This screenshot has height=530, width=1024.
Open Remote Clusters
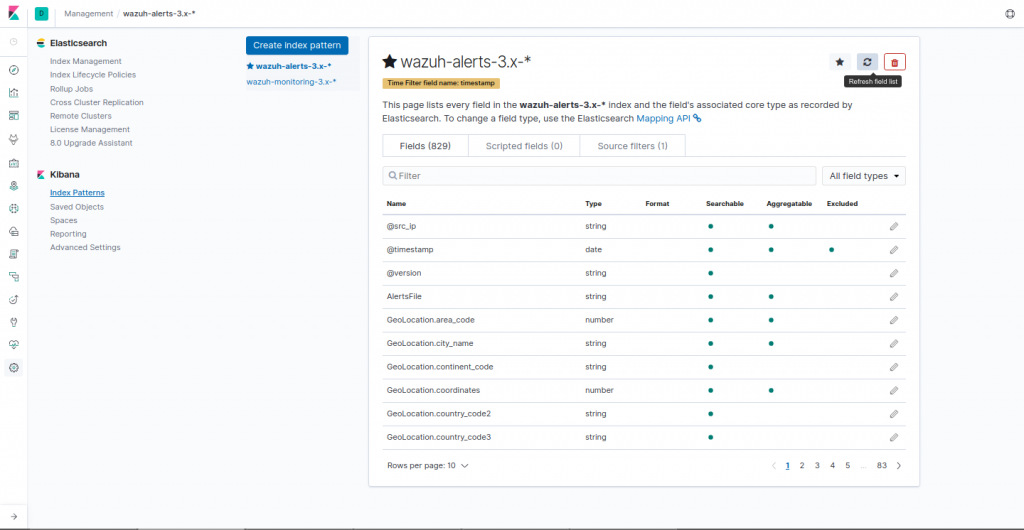click(x=81, y=116)
